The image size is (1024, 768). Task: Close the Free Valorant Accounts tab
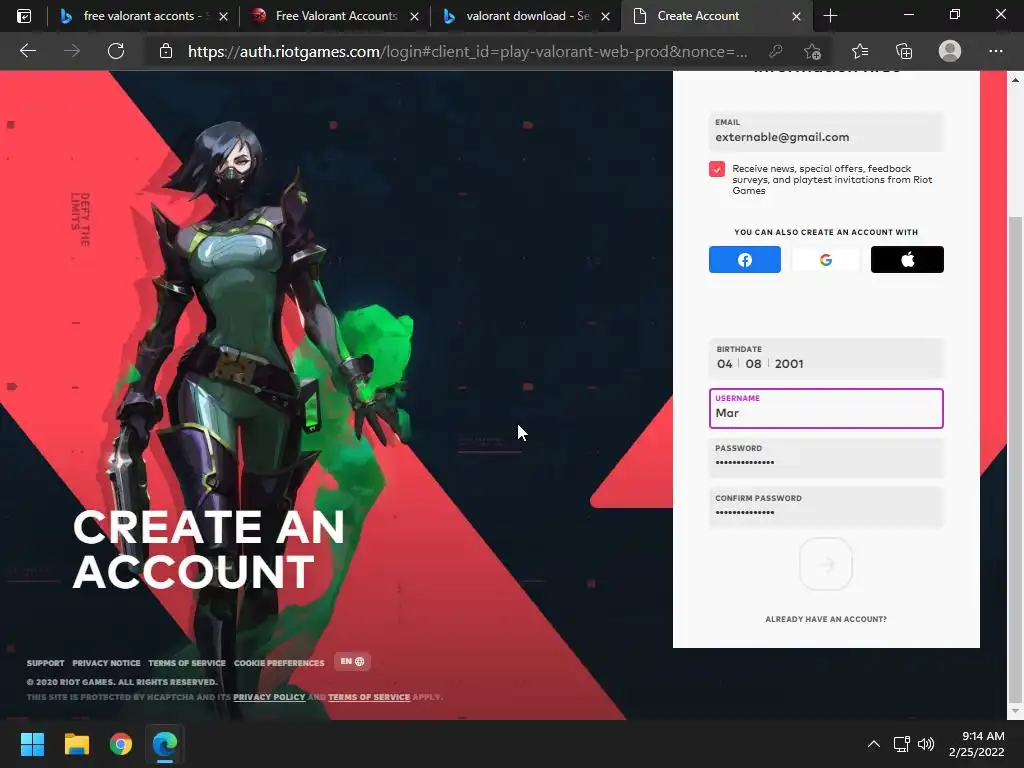click(x=414, y=16)
